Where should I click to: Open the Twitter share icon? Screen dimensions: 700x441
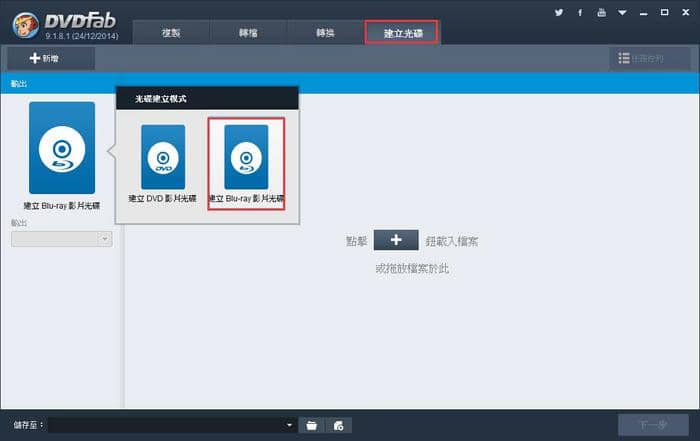coord(559,12)
